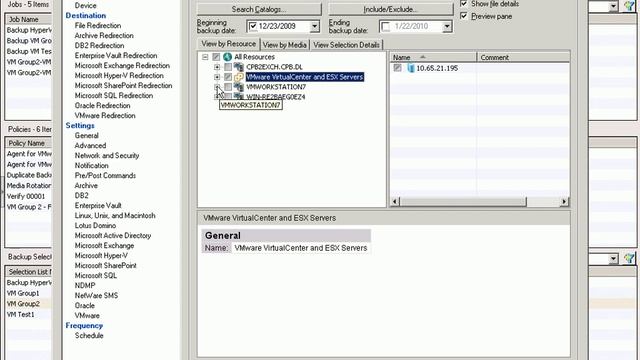The width and height of the screenshot is (640, 360).
Task: Open Archive Redirection settings
Action: pos(104,36)
